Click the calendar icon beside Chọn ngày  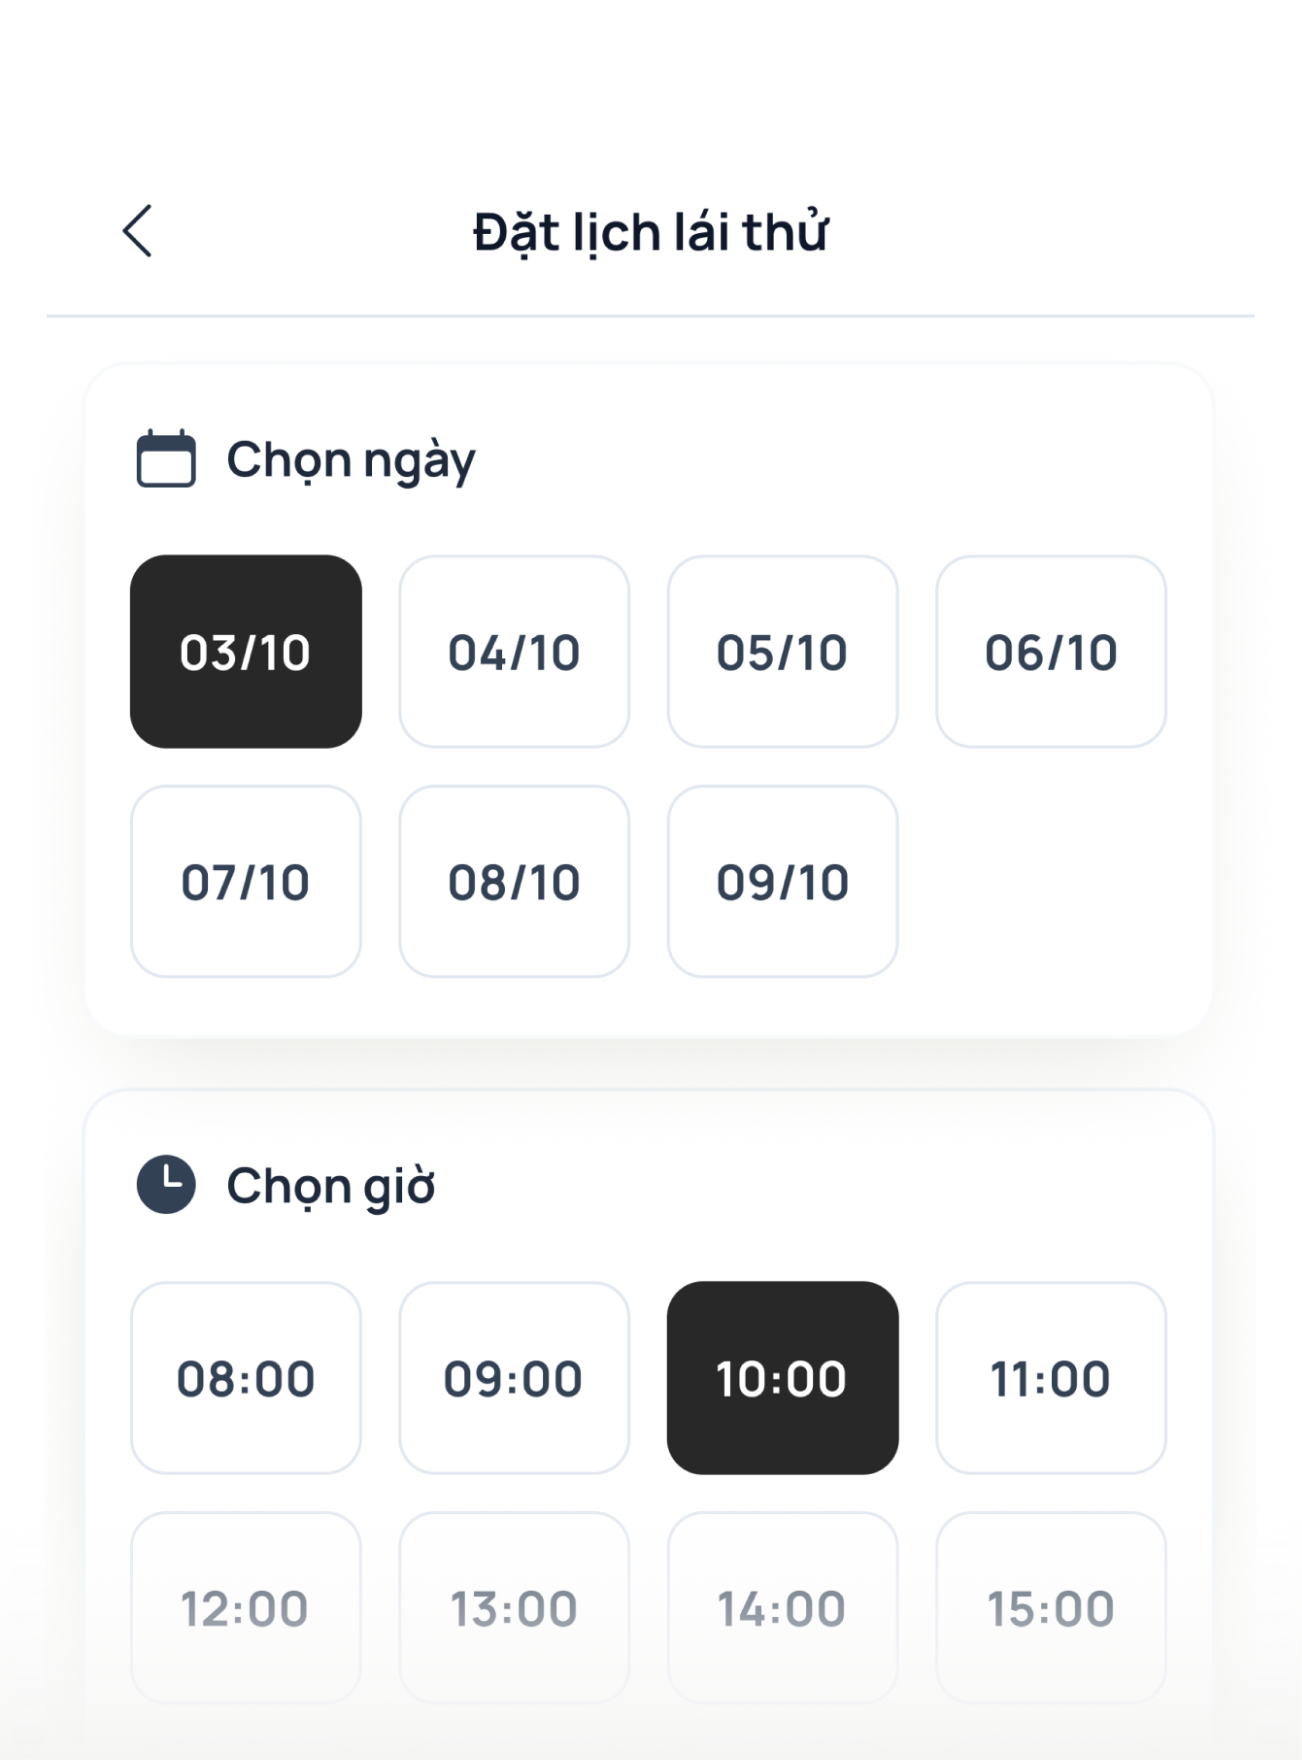(x=166, y=459)
